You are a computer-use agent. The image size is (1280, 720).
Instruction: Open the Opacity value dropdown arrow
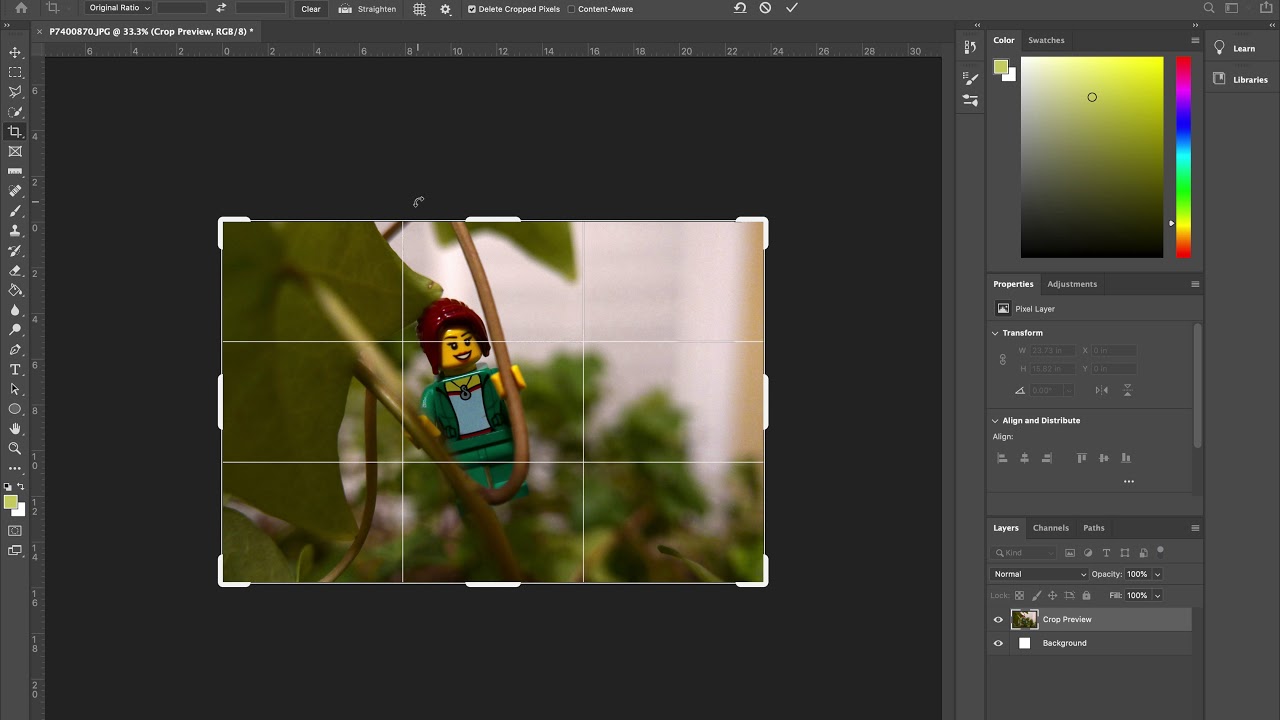tap(1157, 574)
